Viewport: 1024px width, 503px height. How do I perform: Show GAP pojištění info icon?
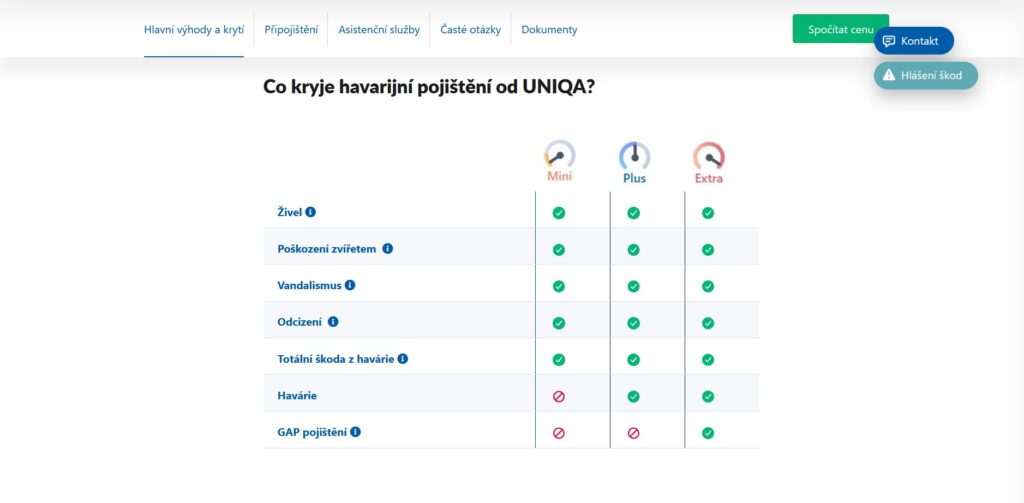355,432
